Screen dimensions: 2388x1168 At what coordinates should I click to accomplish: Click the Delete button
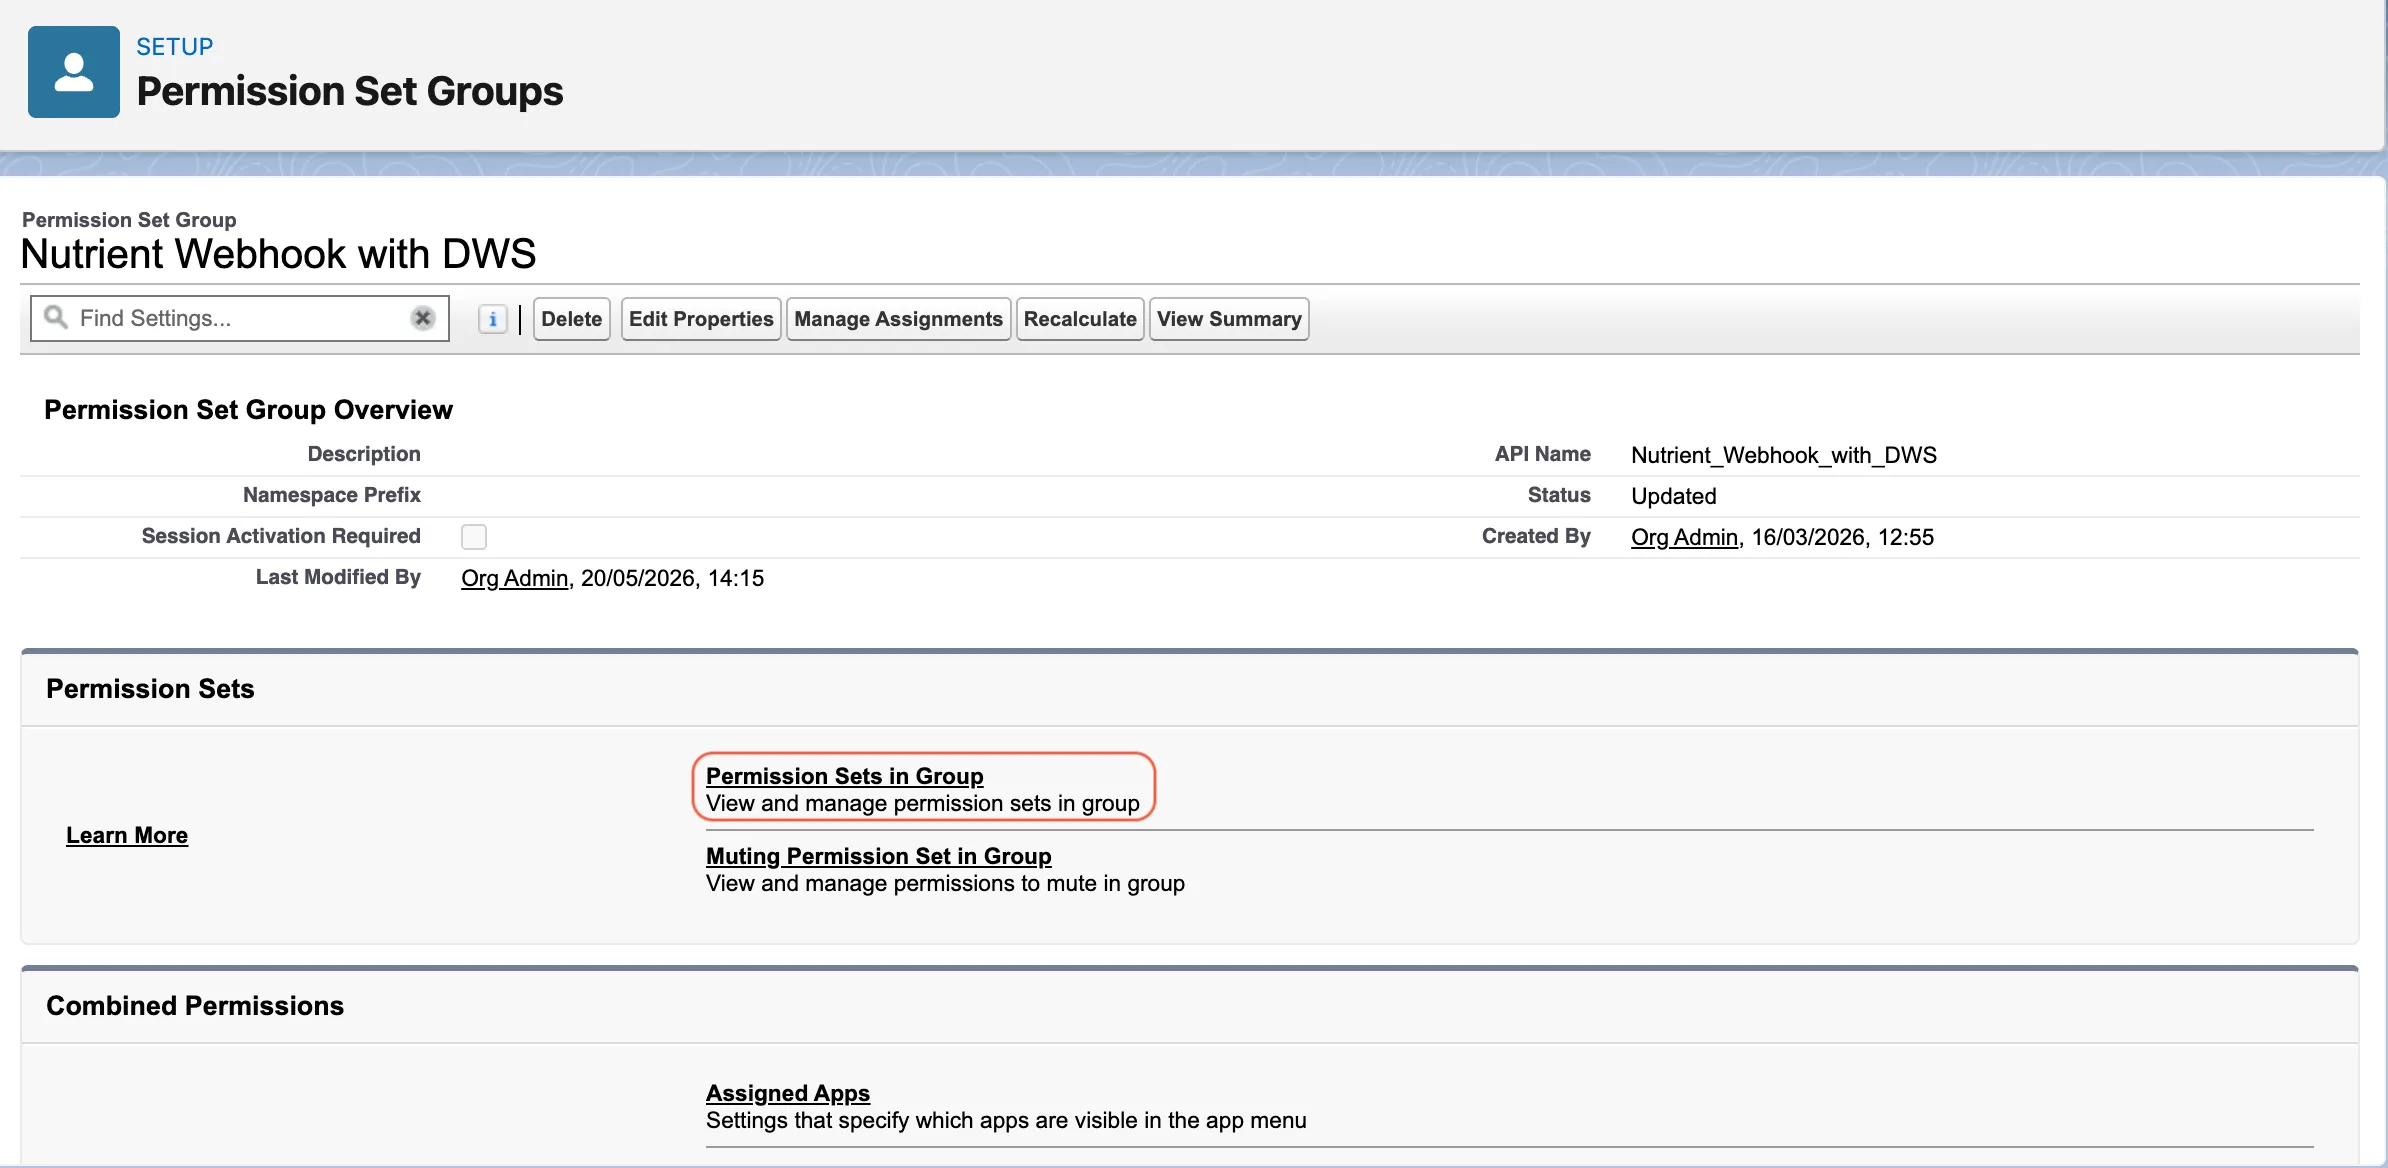click(x=572, y=319)
